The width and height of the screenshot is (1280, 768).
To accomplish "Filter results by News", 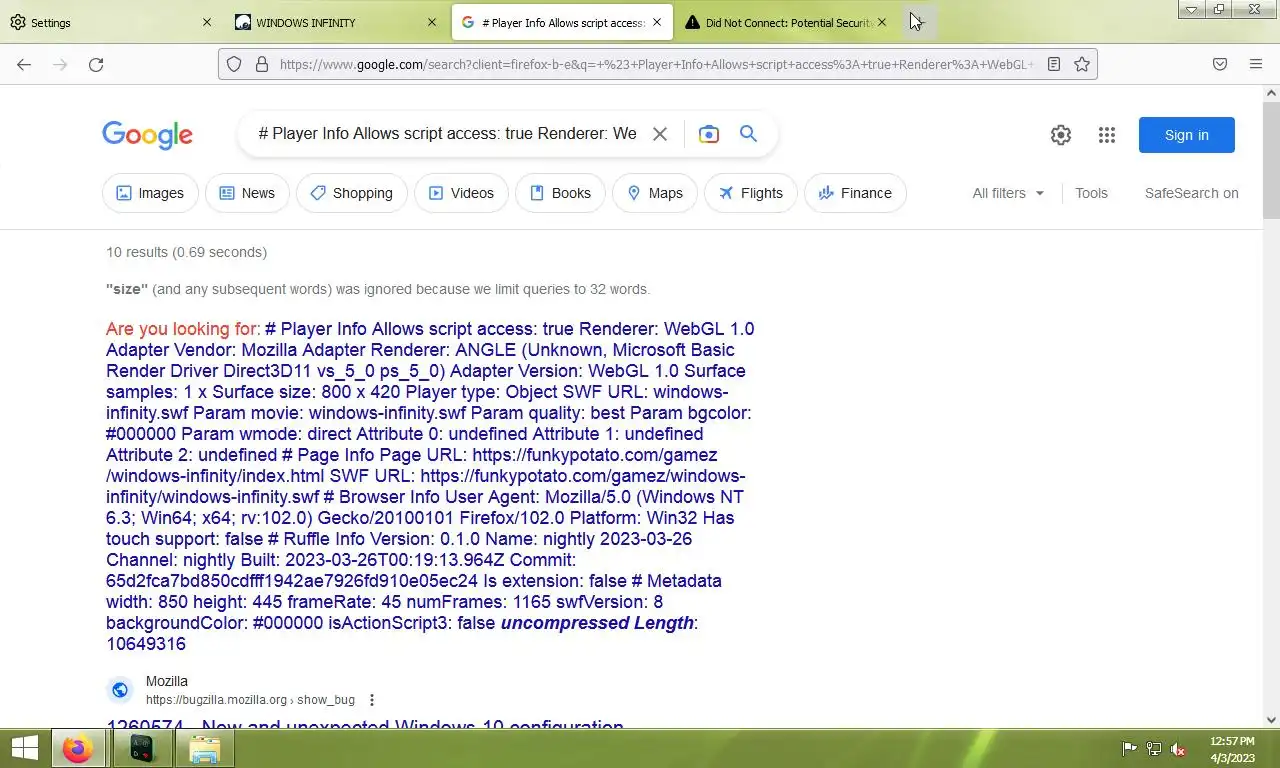I will pos(247,193).
